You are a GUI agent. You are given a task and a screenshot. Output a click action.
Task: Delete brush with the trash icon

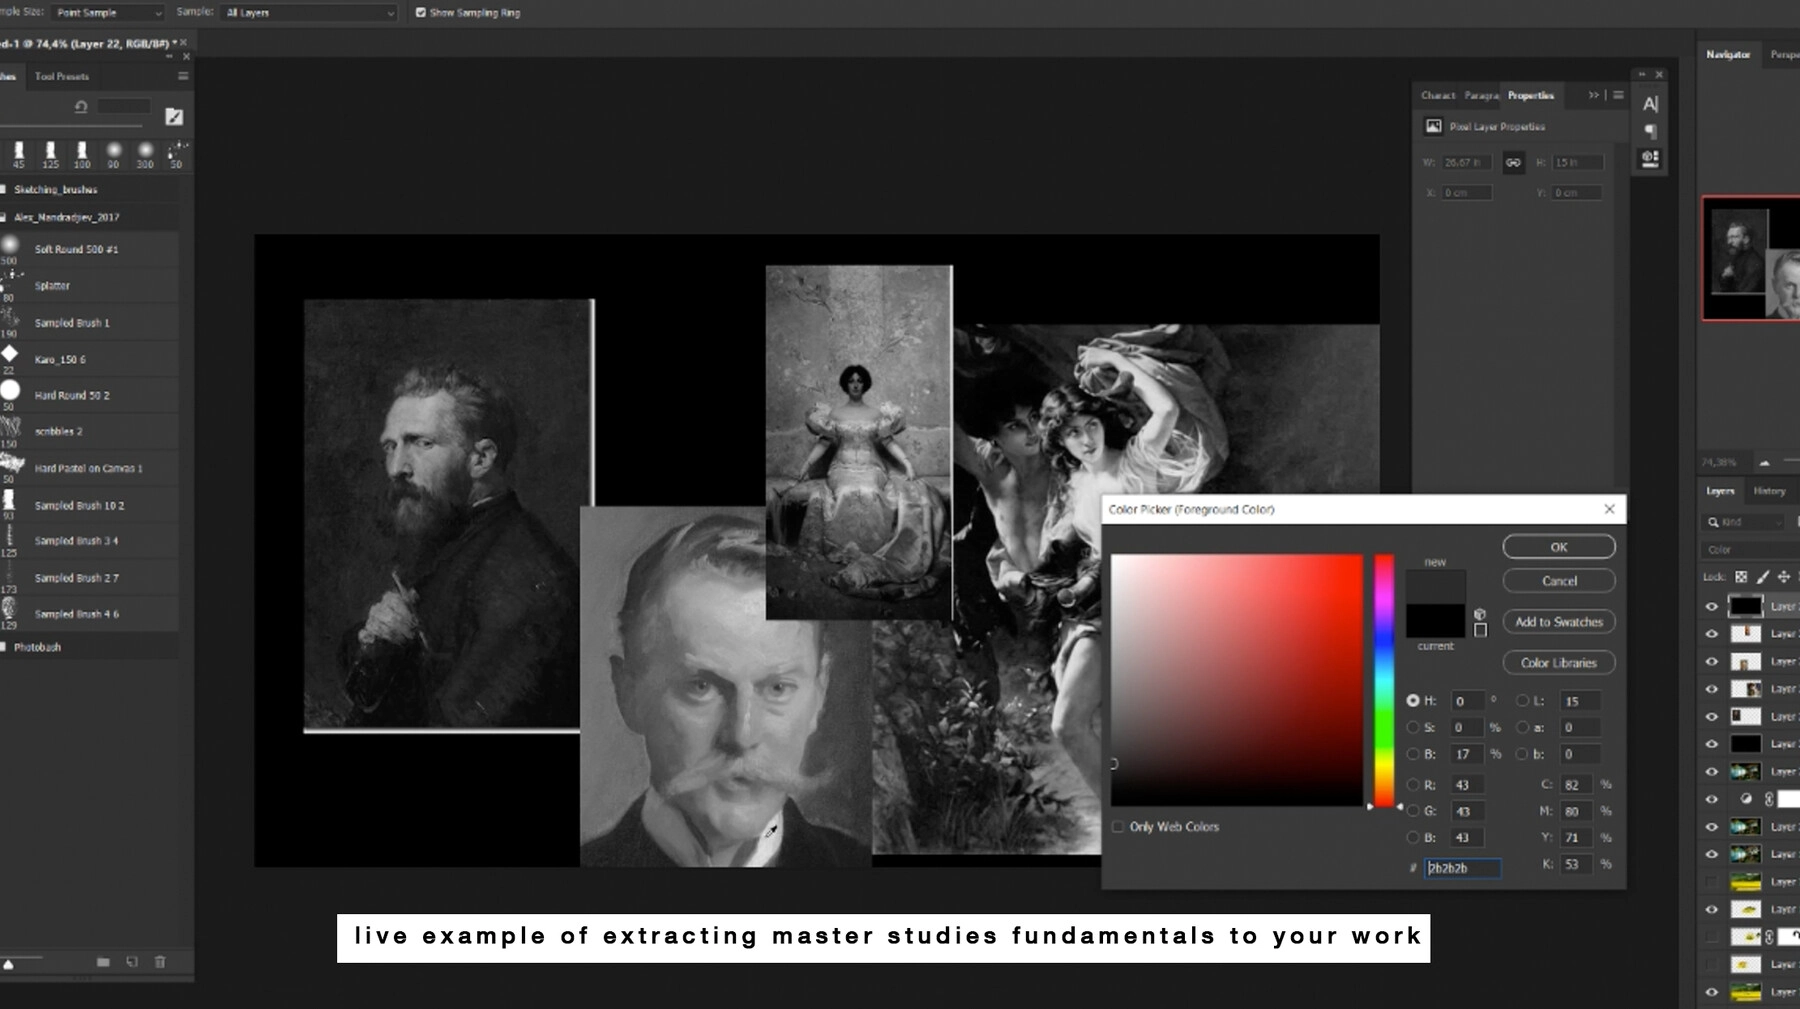coord(160,962)
